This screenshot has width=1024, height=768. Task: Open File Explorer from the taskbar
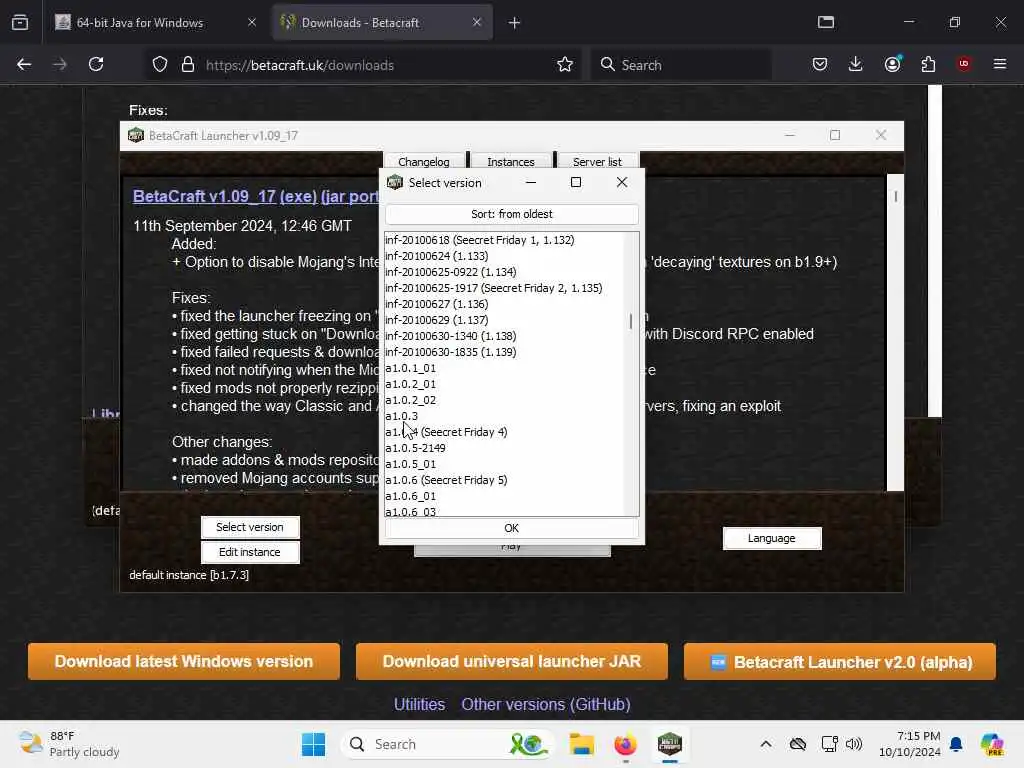[x=581, y=744]
